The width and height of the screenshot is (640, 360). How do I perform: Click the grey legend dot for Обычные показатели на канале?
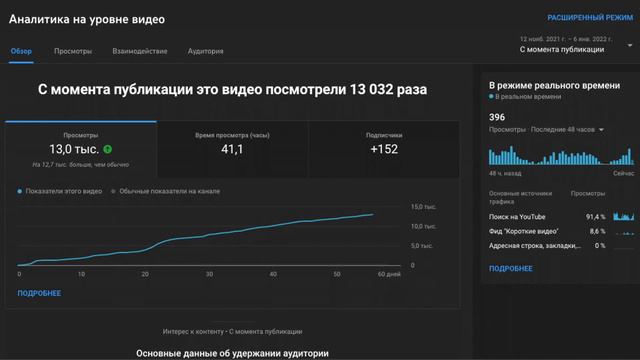113,191
